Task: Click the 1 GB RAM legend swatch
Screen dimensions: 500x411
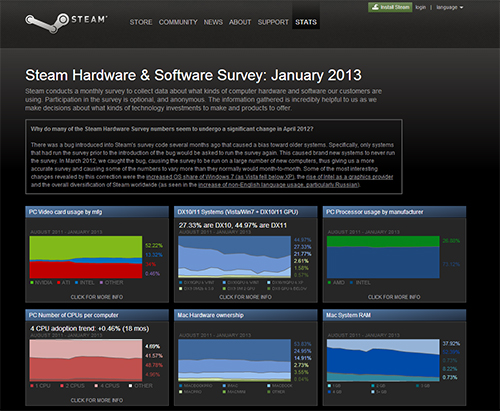Action: [x=329, y=386]
